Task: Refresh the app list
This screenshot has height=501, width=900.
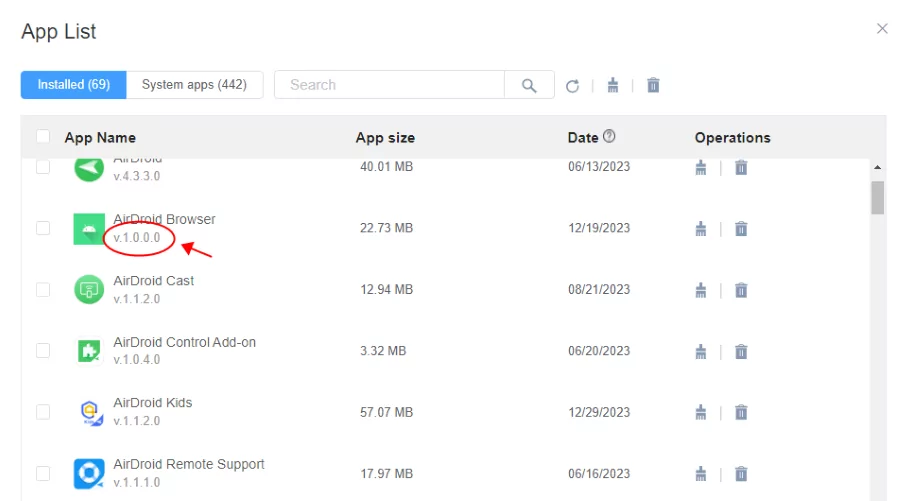Action: point(572,86)
